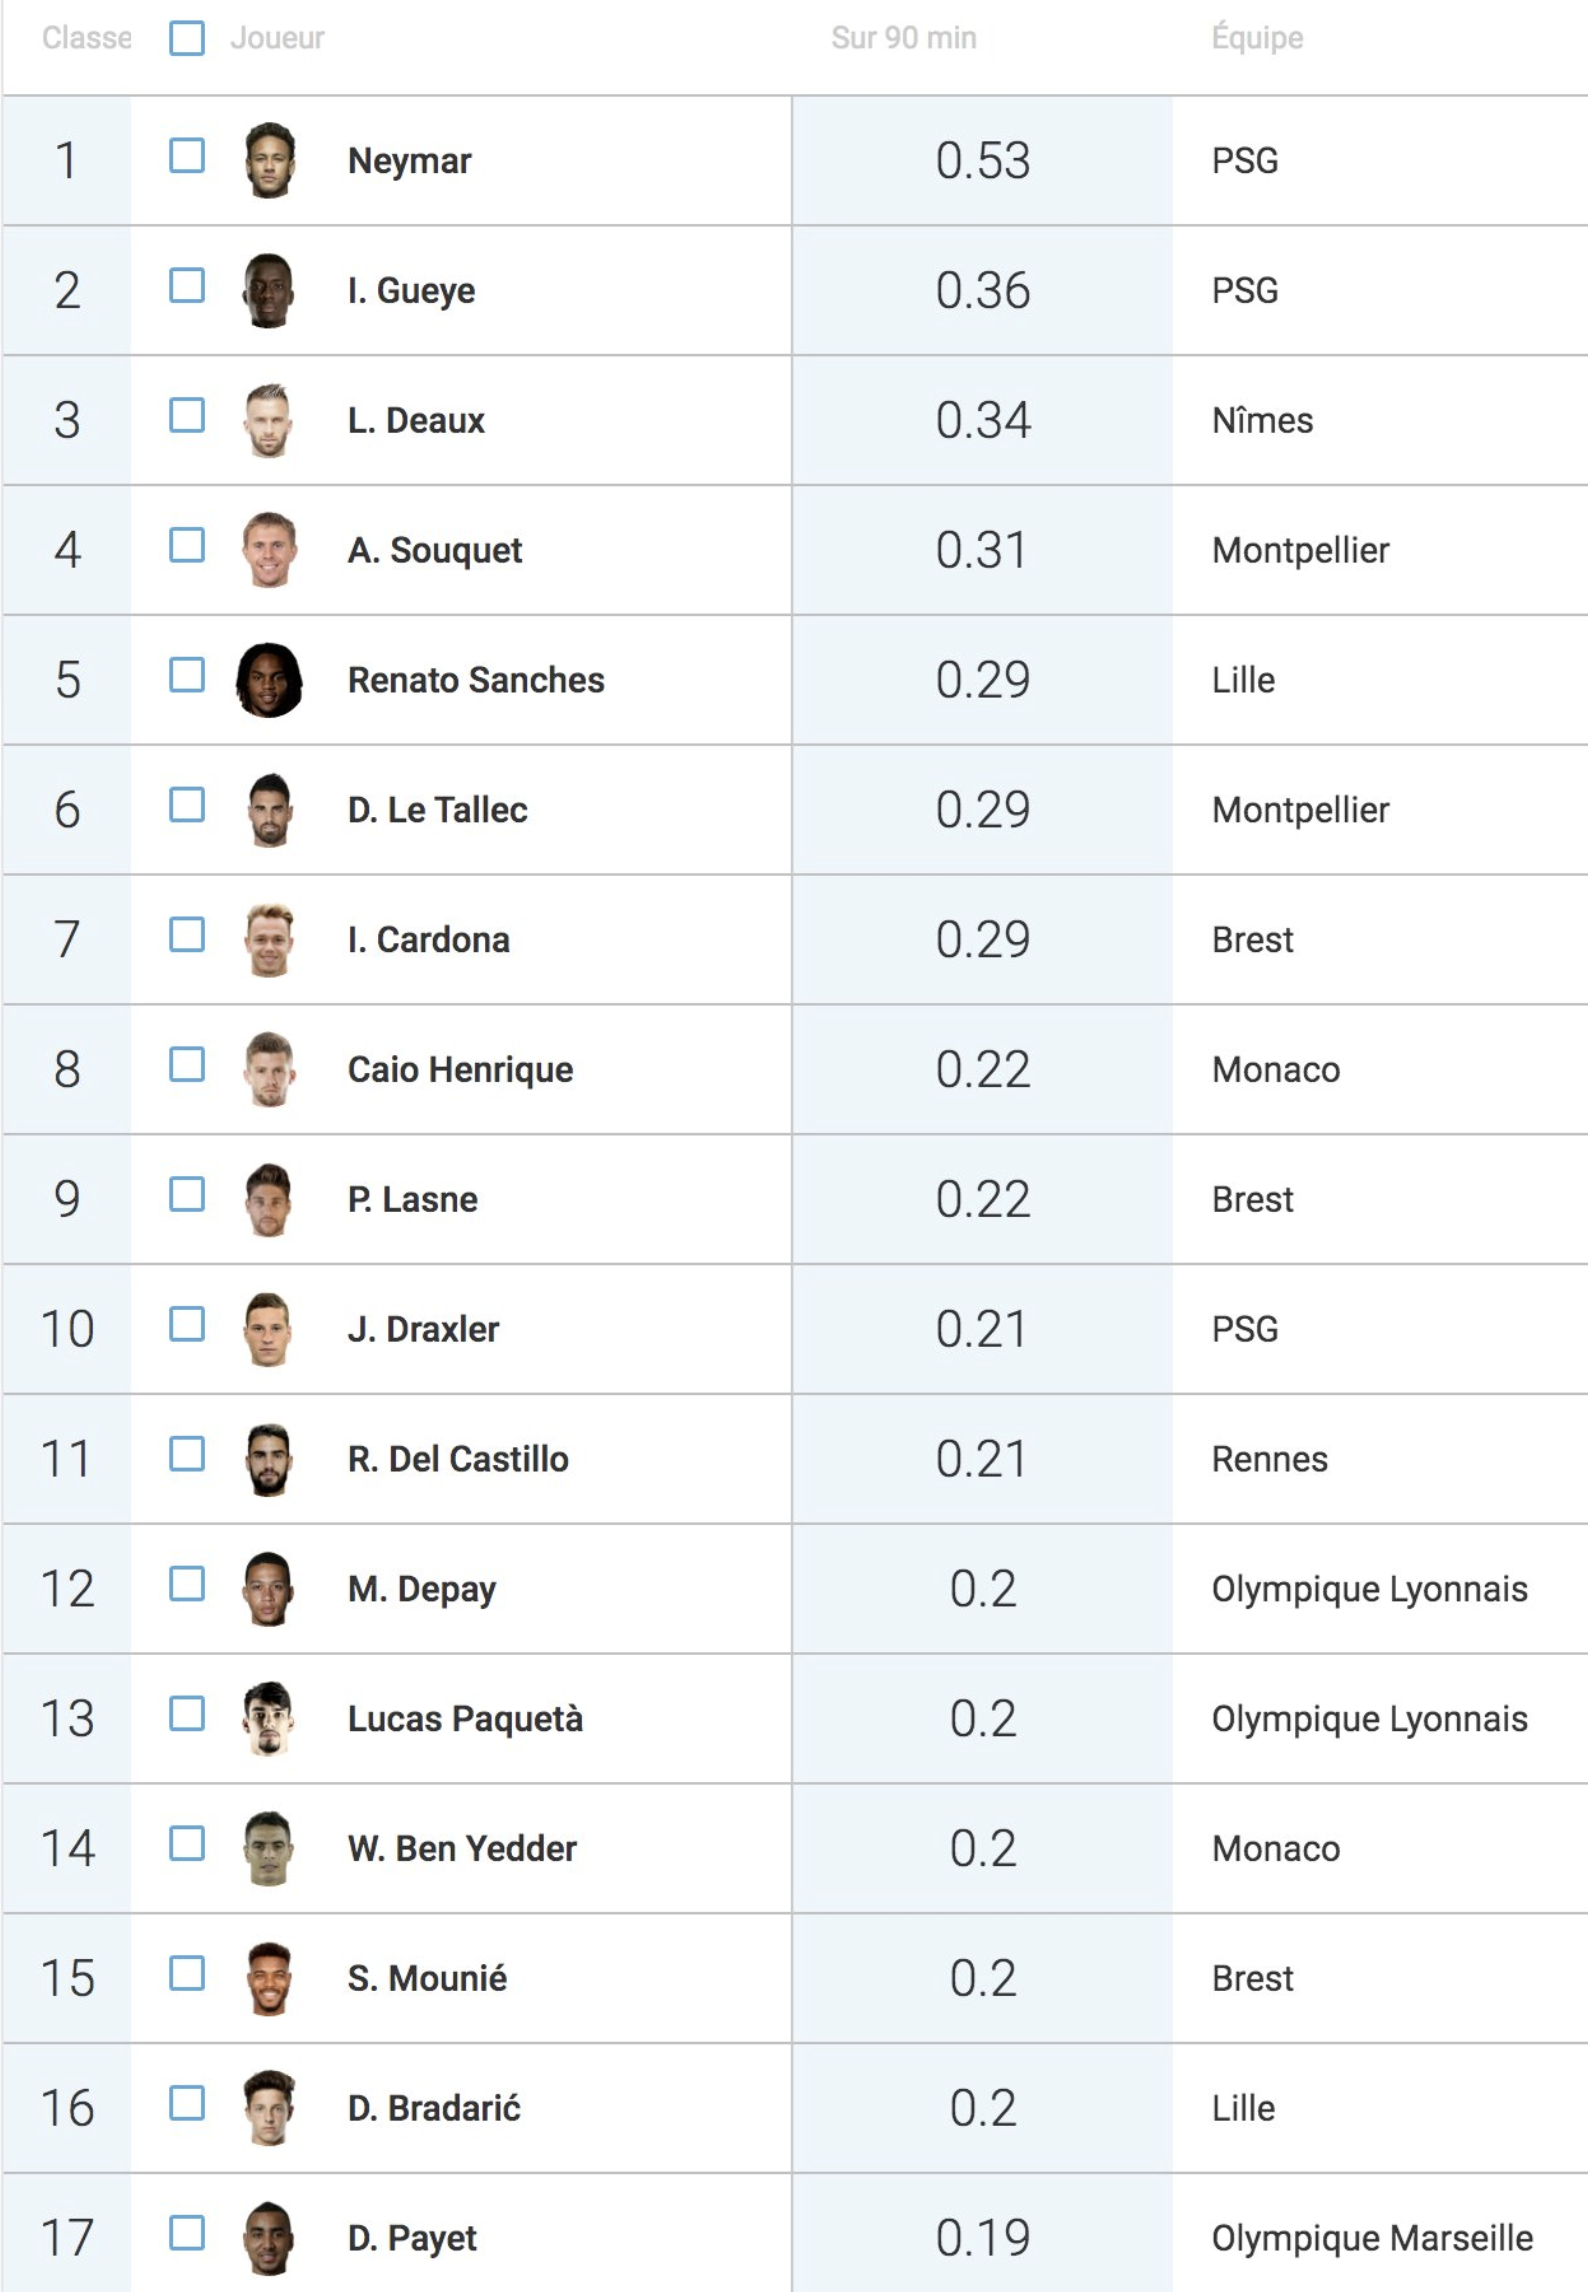Sort by the Sur 90 min column
This screenshot has height=2292, width=1588.
pyautogui.click(x=904, y=38)
